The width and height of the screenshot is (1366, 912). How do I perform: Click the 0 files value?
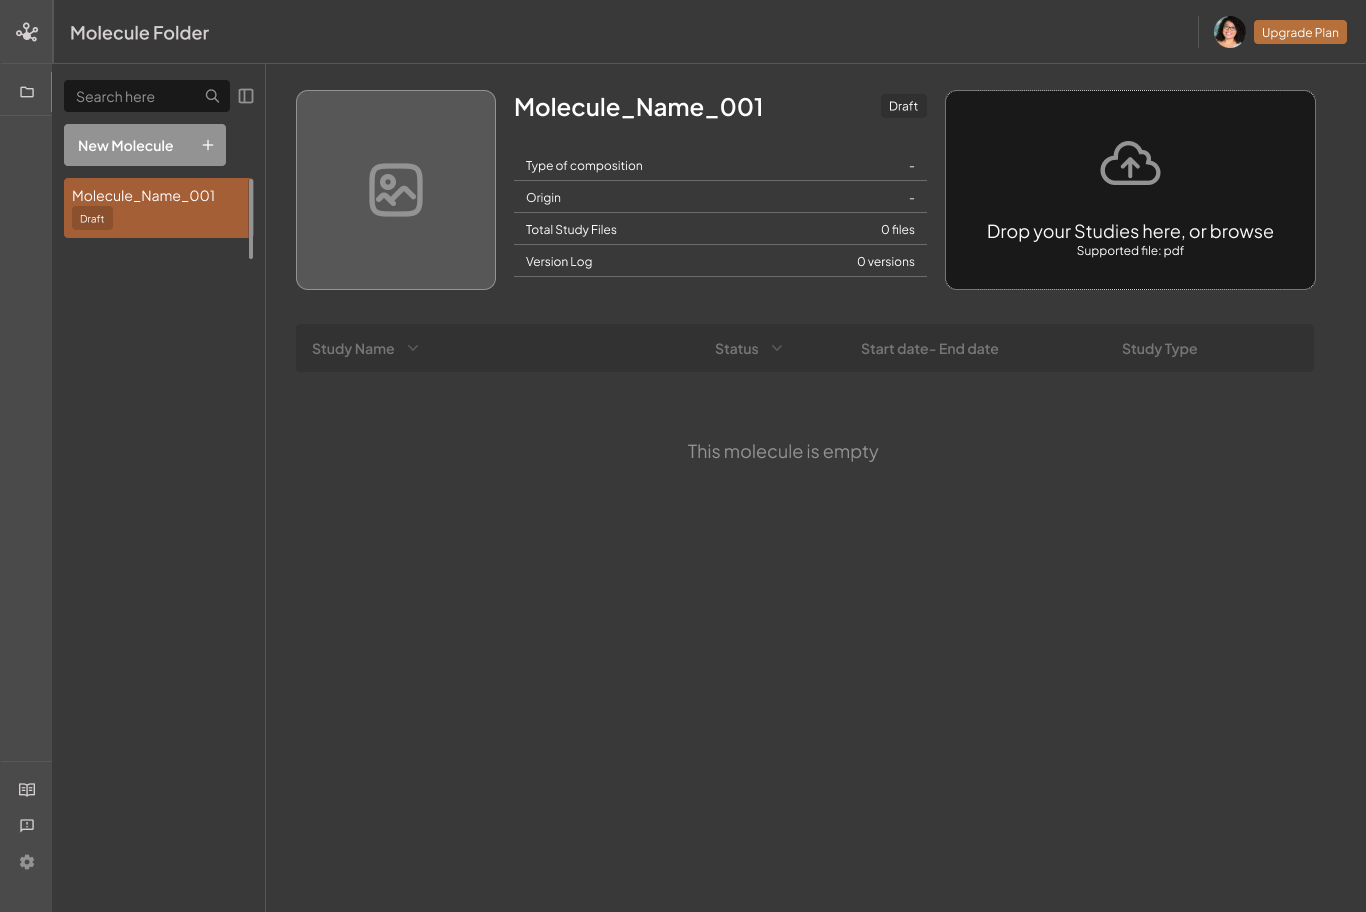tap(898, 230)
